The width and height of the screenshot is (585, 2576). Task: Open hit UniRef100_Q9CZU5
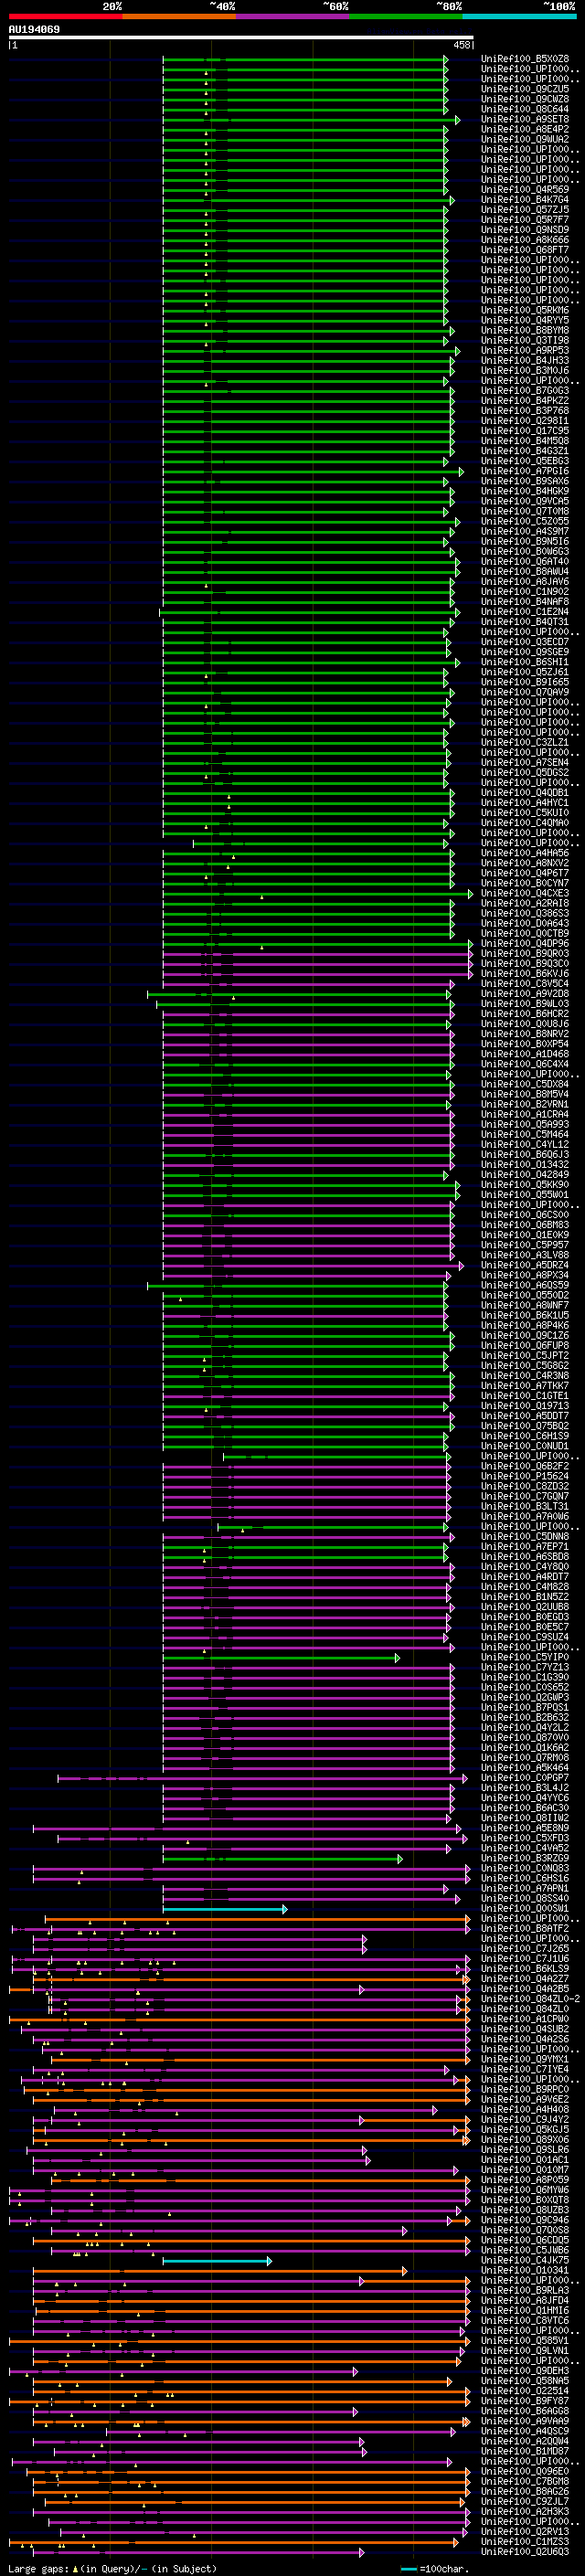pyautogui.click(x=525, y=89)
